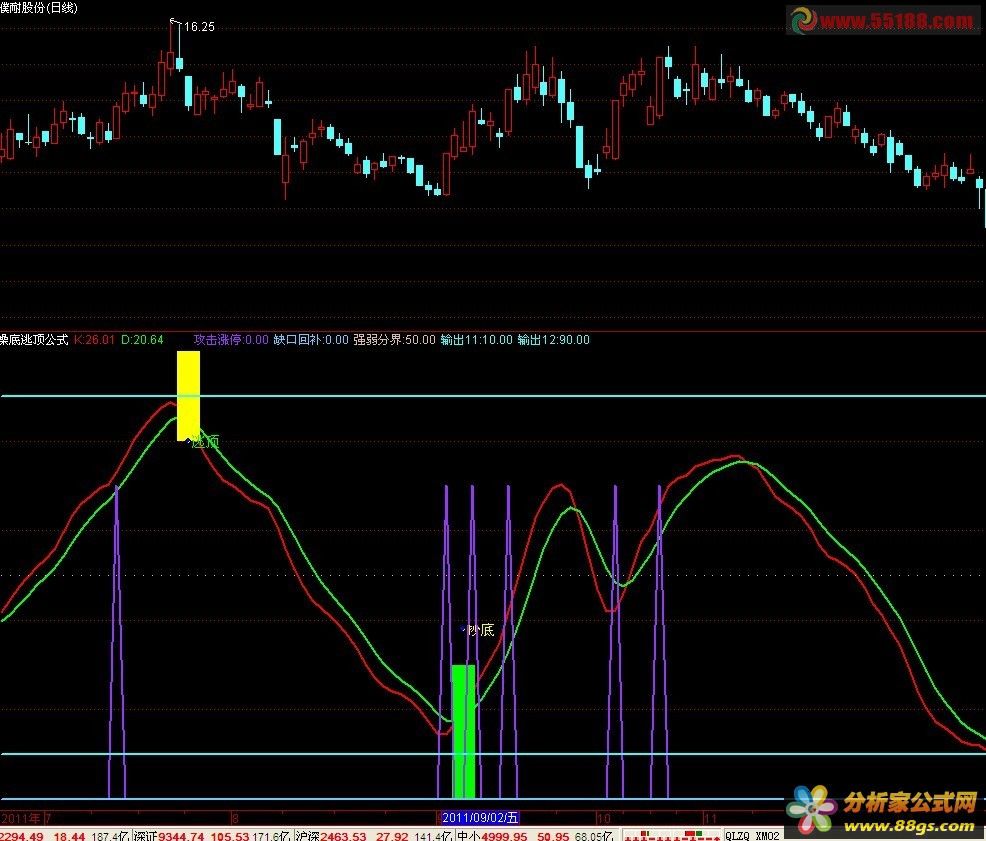Click the D:20.64 indicator value

pos(142,340)
